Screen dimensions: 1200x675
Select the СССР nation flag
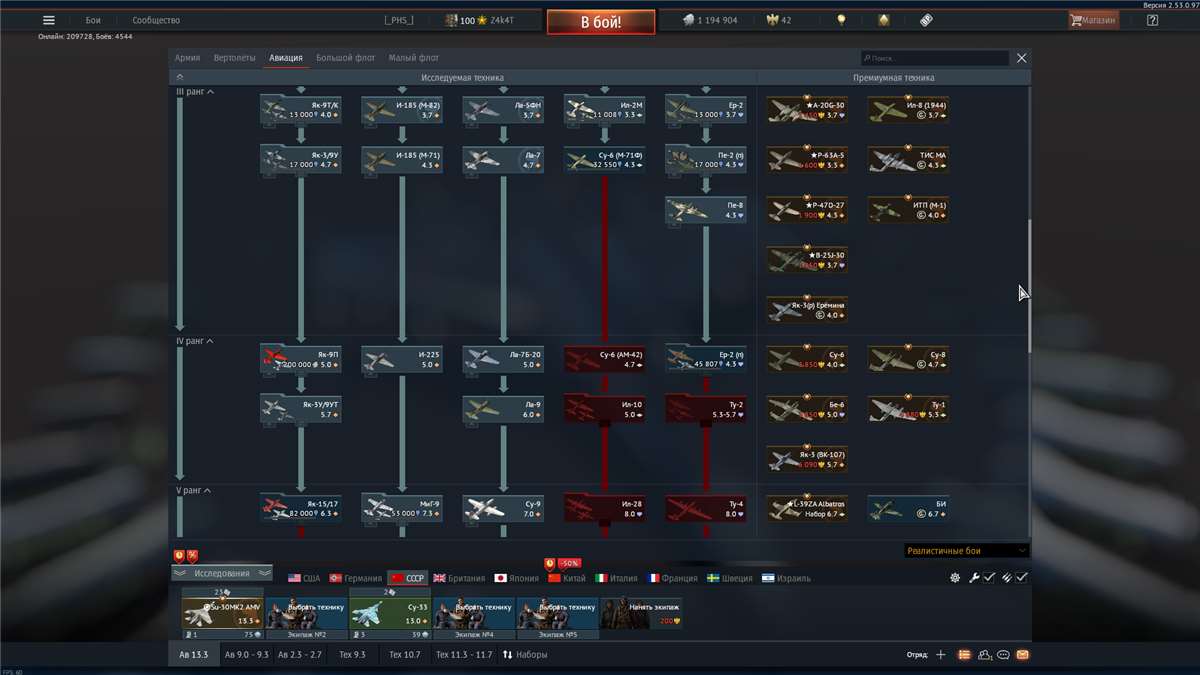pyautogui.click(x=408, y=578)
